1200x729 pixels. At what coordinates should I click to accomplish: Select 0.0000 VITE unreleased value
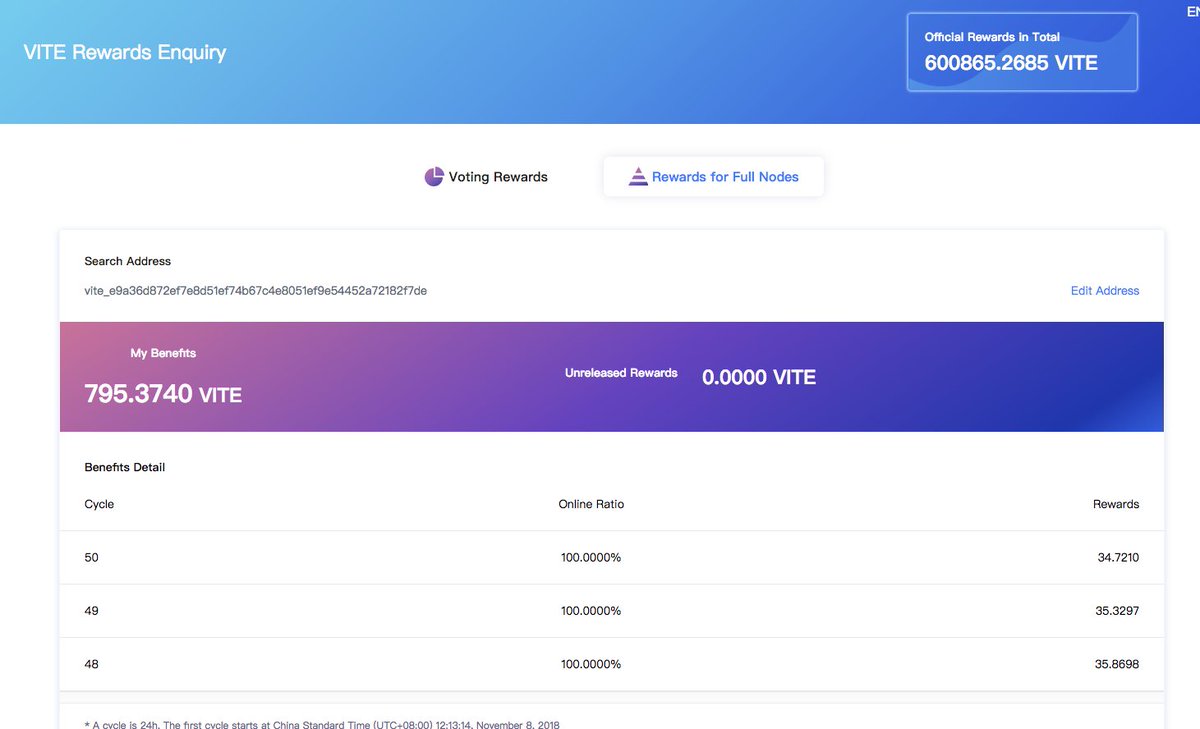(x=759, y=378)
